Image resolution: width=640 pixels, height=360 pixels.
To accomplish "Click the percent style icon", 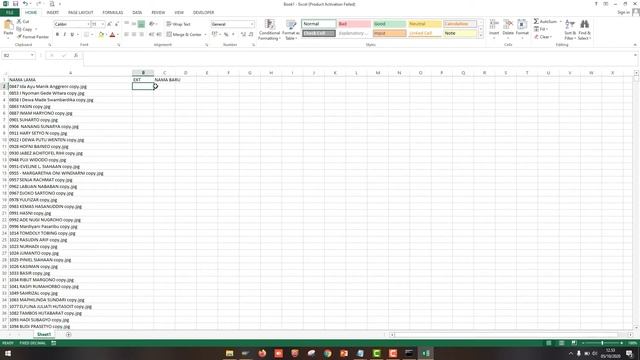I will click(x=226, y=35).
